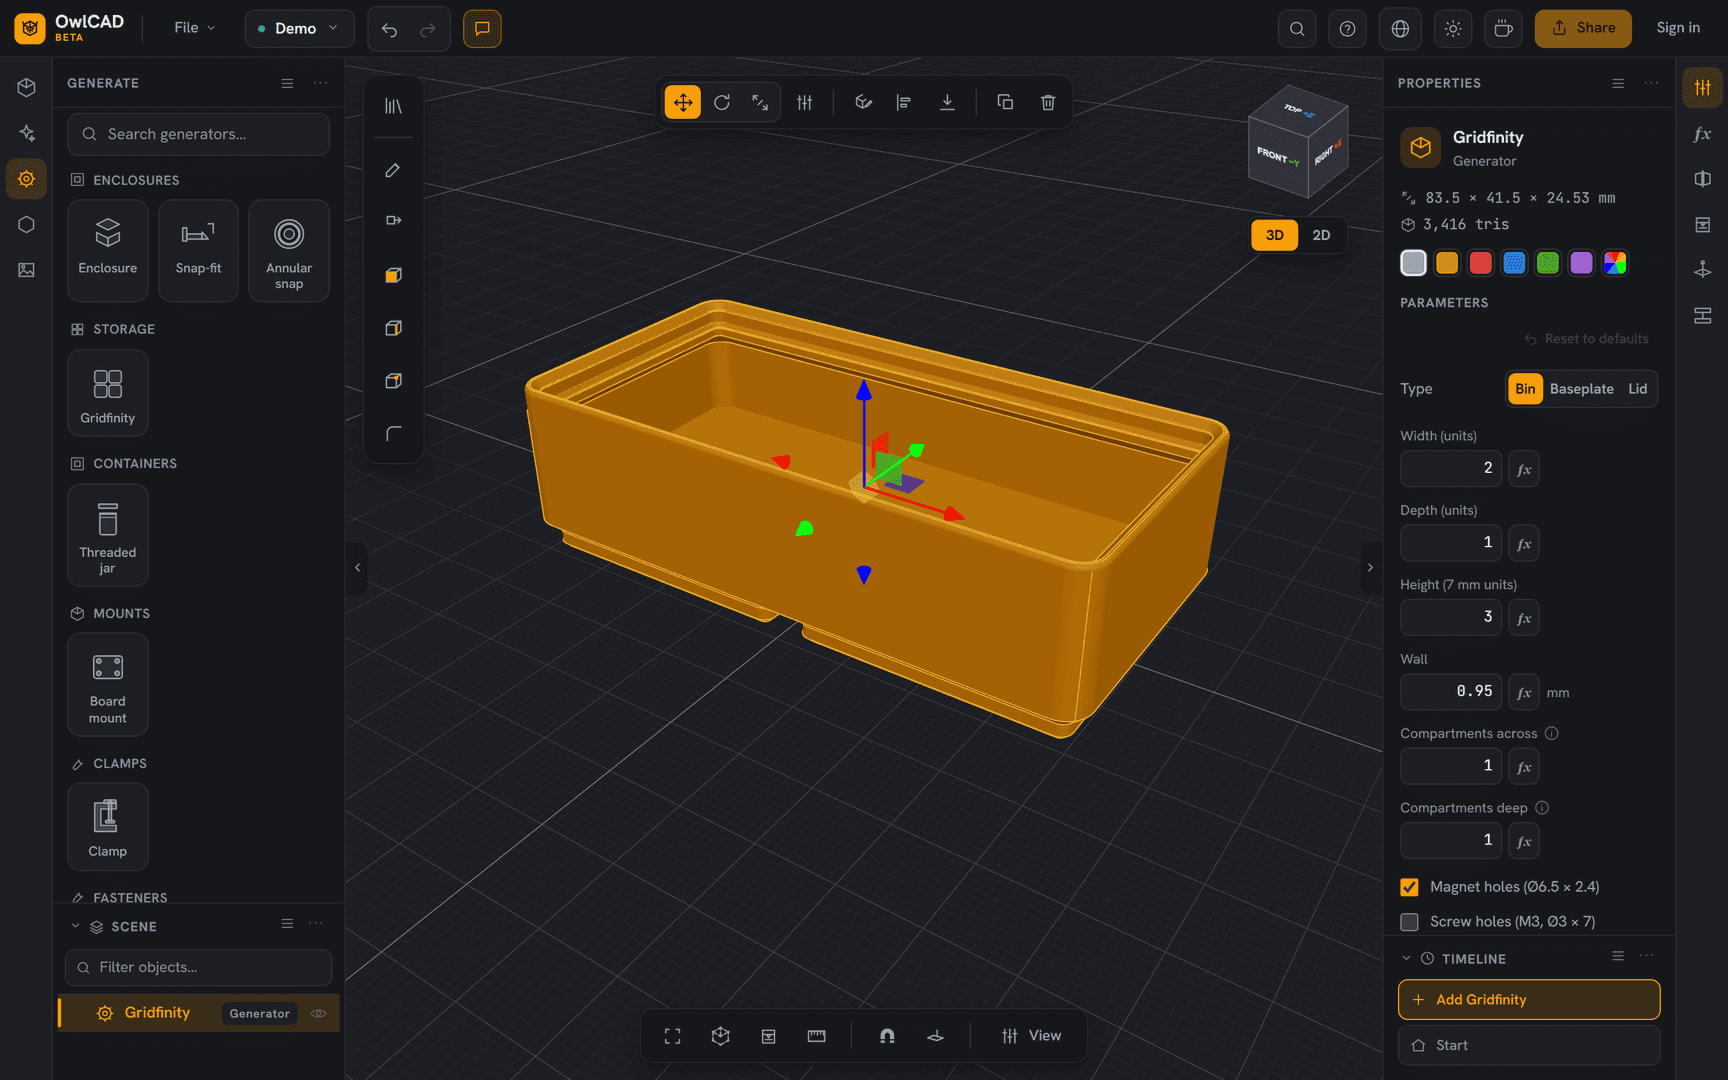The height and width of the screenshot is (1080, 1728).
Task: Switch viewport to 2D mode
Action: (1321, 235)
